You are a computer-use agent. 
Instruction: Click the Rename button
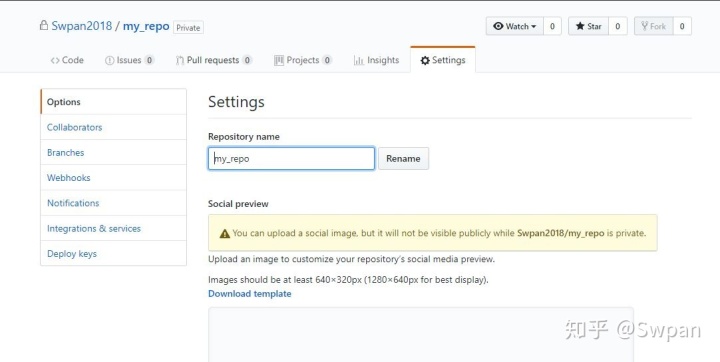point(403,158)
